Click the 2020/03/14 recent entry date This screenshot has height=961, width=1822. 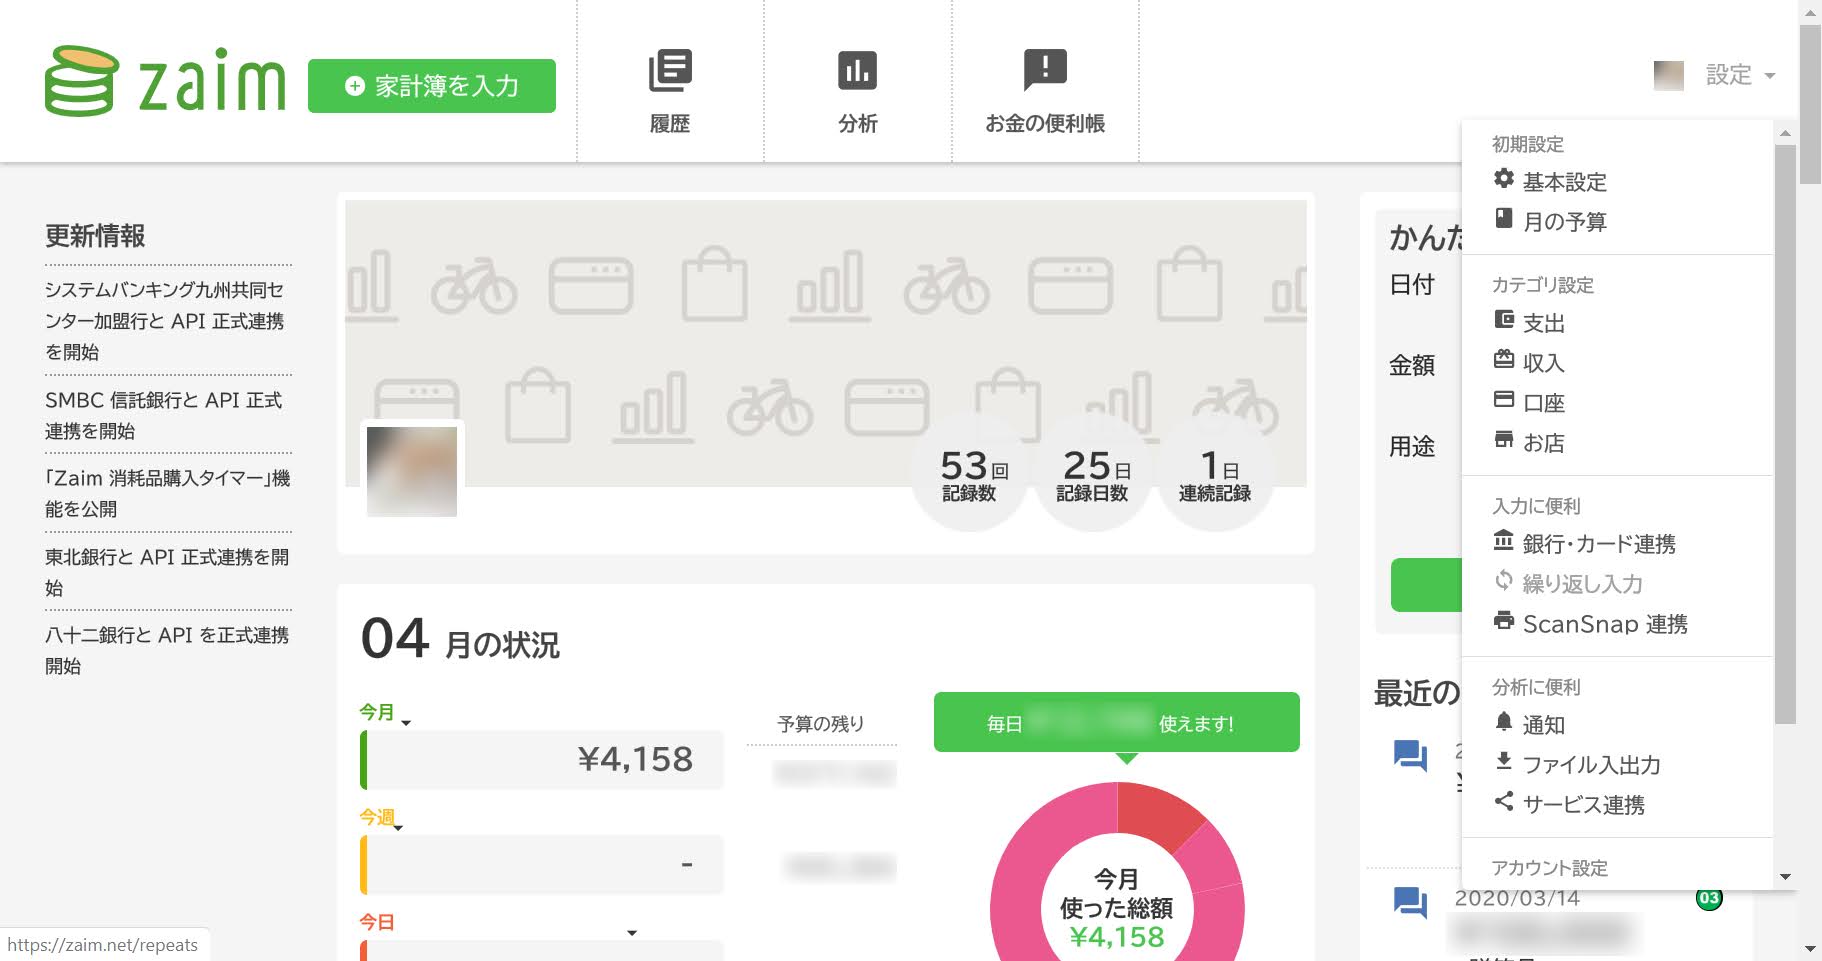[1517, 898]
